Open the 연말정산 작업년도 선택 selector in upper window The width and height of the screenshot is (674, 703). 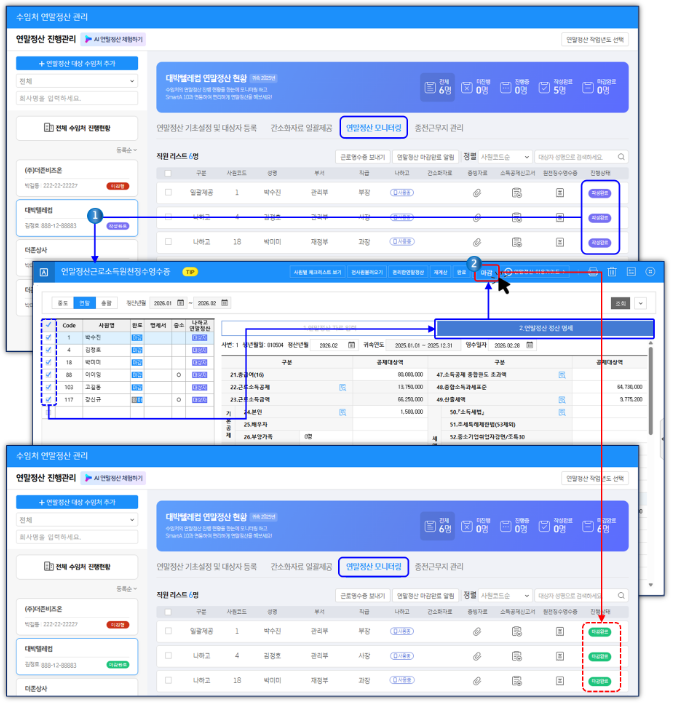pos(595,39)
